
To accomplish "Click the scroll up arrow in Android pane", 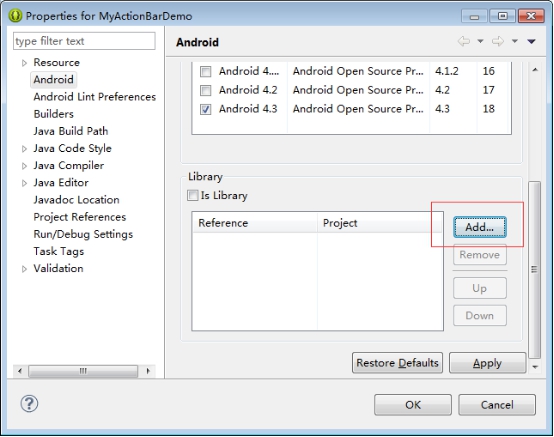I will pos(535,70).
